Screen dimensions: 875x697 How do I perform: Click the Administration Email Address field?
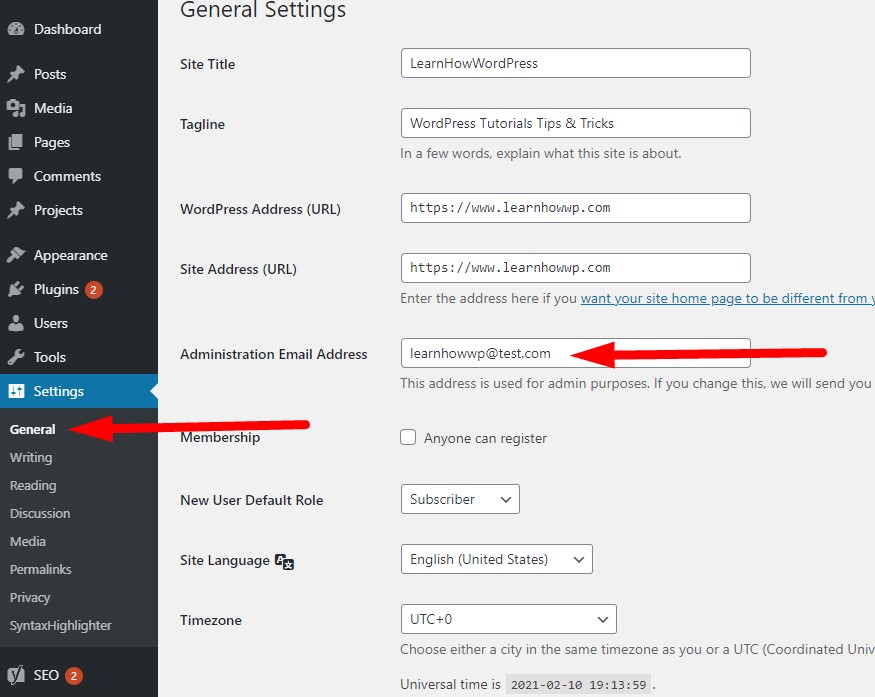pos(575,353)
